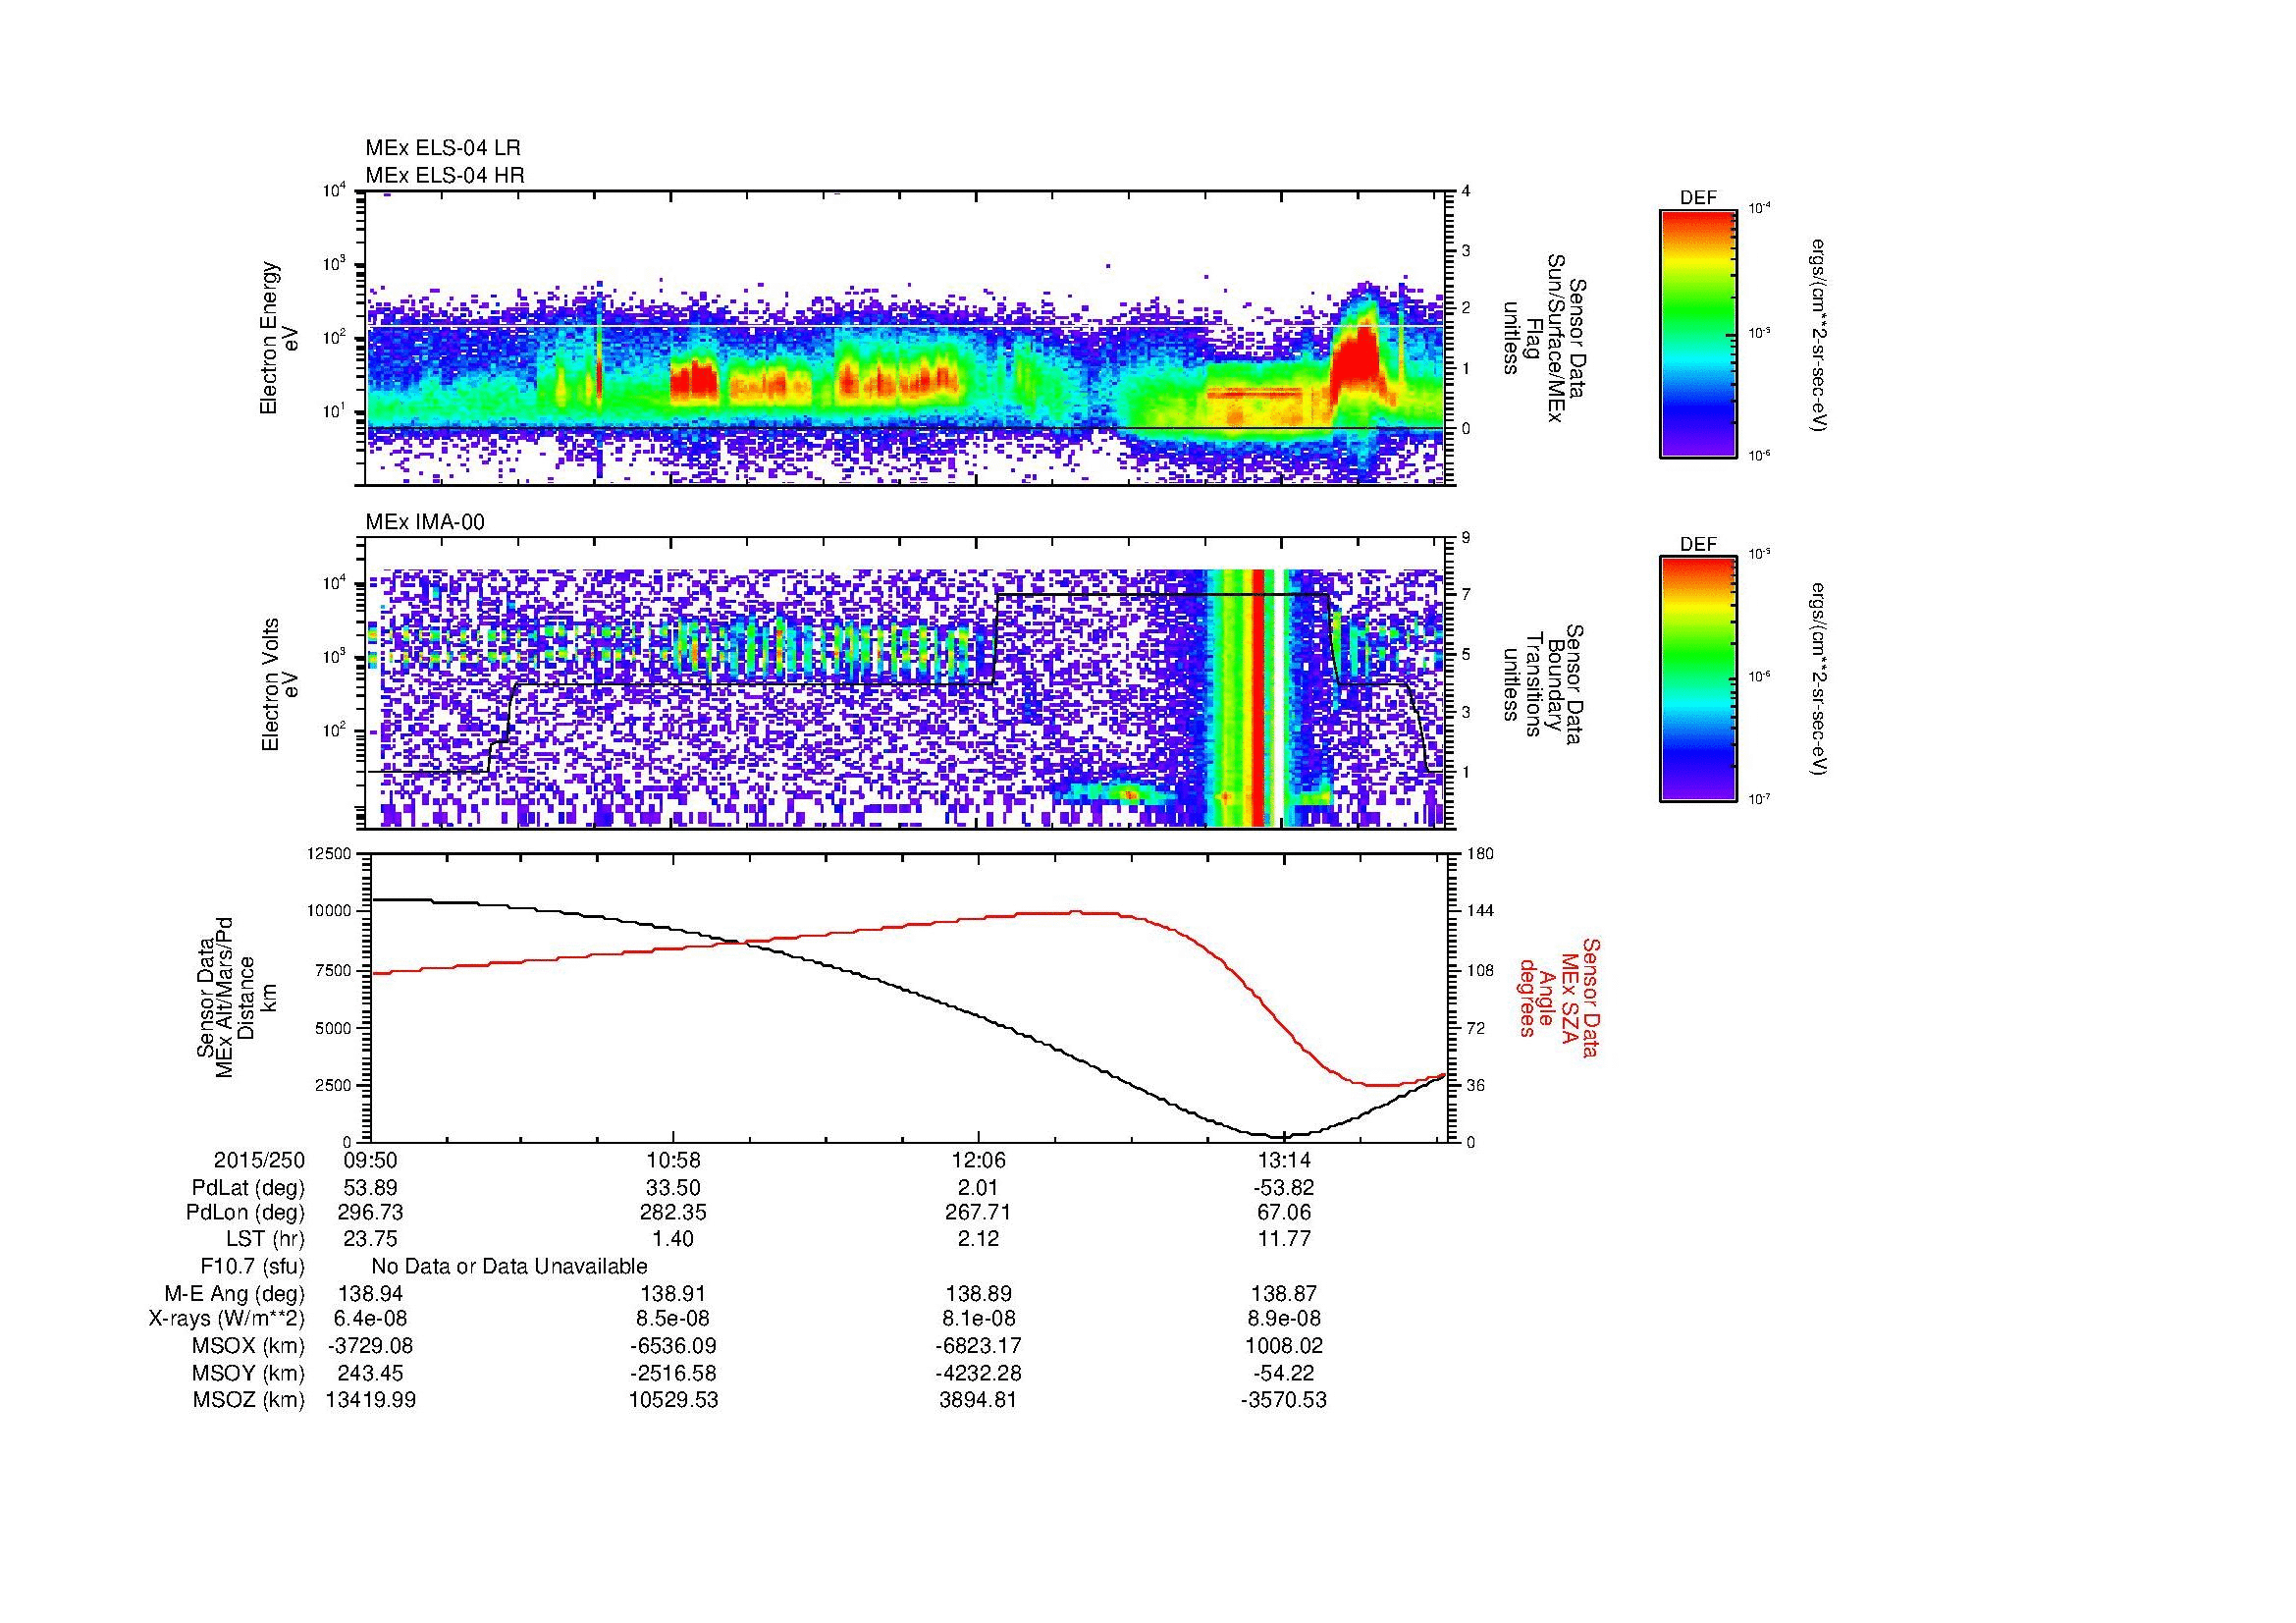Screen dimensions: 2296x1623
Task: Click X-rays value '8.9e-08'
Action: point(1283,1319)
